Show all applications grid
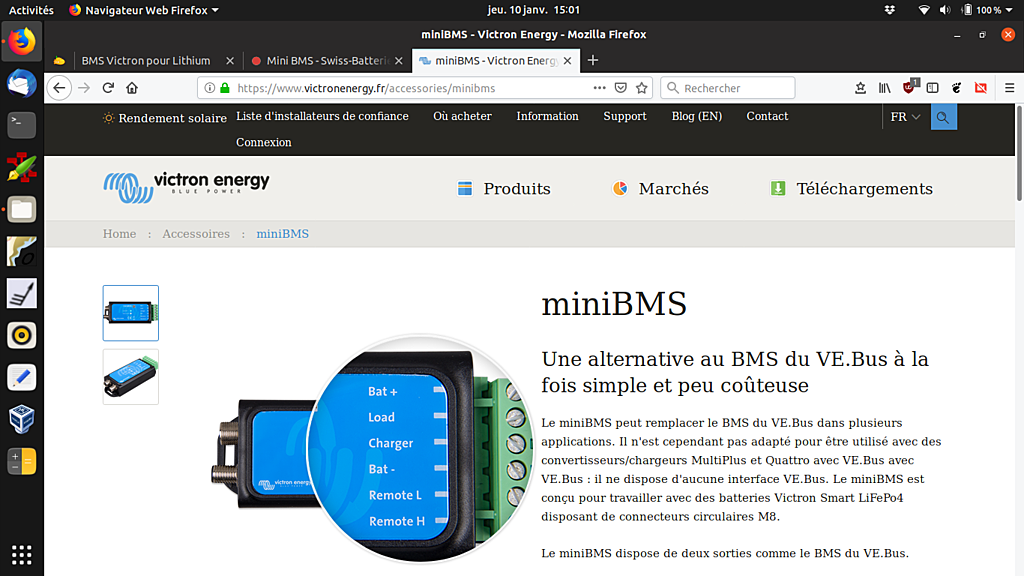1024x576 pixels. [x=22, y=555]
